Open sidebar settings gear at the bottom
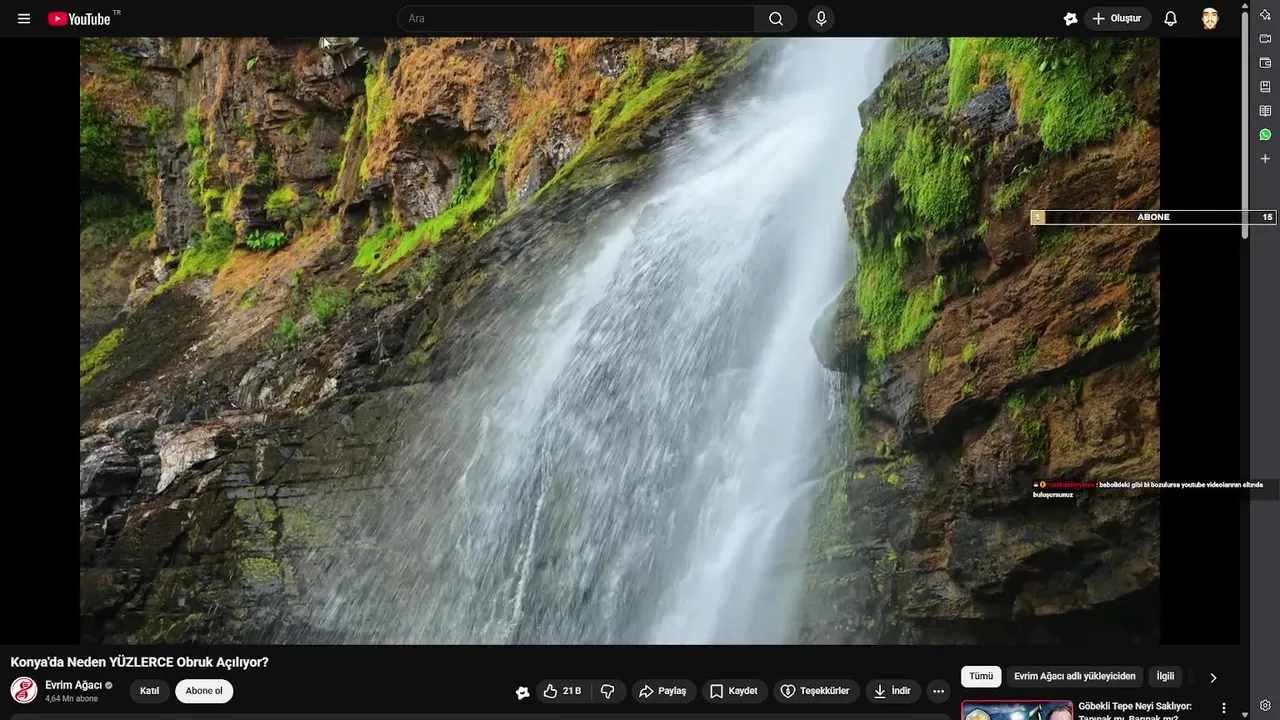1280x720 pixels. tap(1265, 705)
